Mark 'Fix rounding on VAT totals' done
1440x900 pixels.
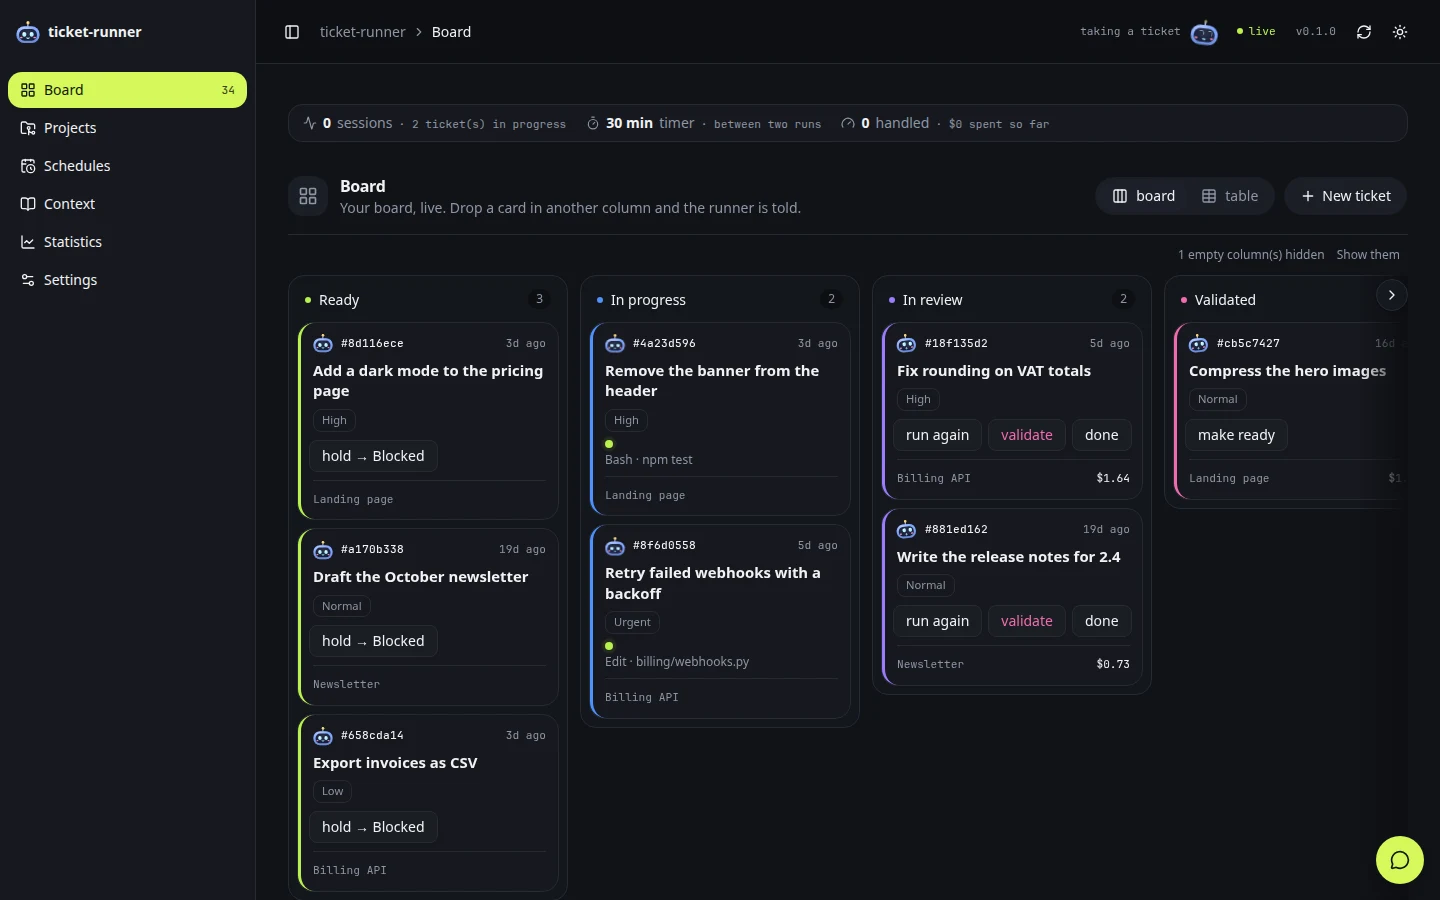point(1101,435)
